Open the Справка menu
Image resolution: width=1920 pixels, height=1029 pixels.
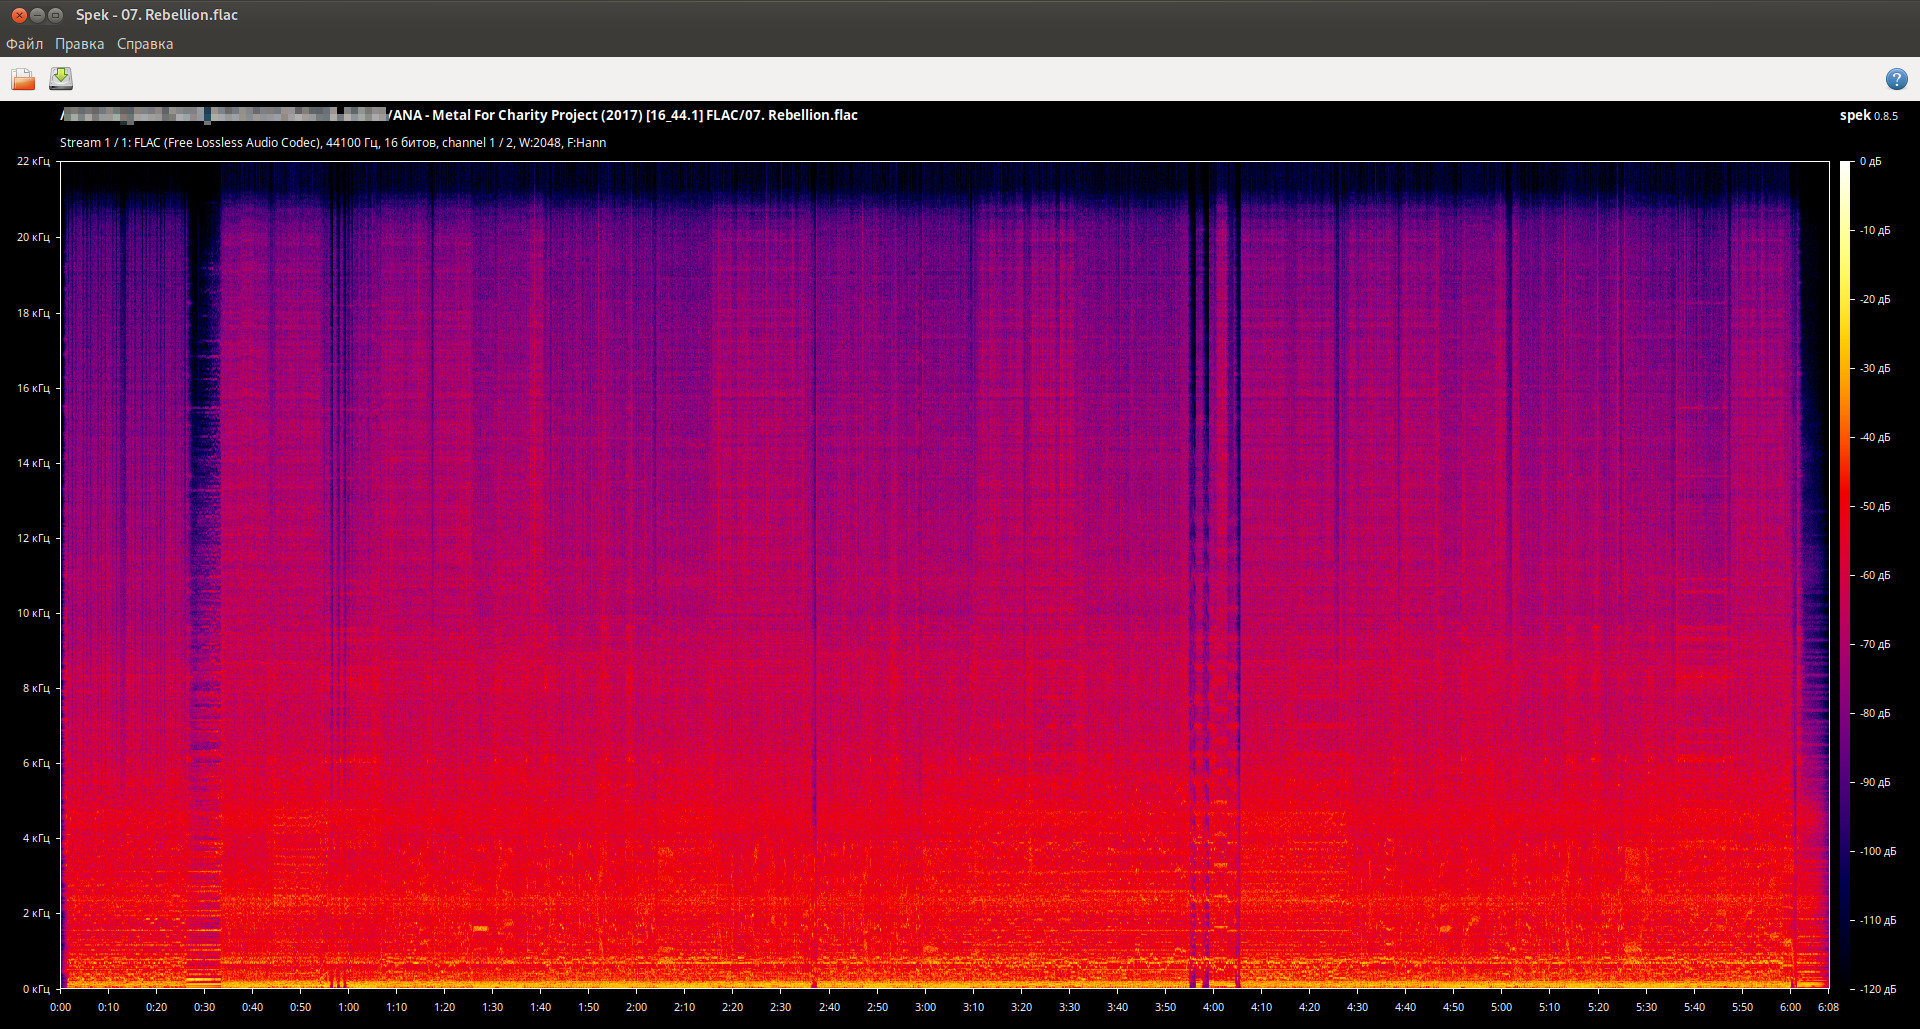point(145,44)
